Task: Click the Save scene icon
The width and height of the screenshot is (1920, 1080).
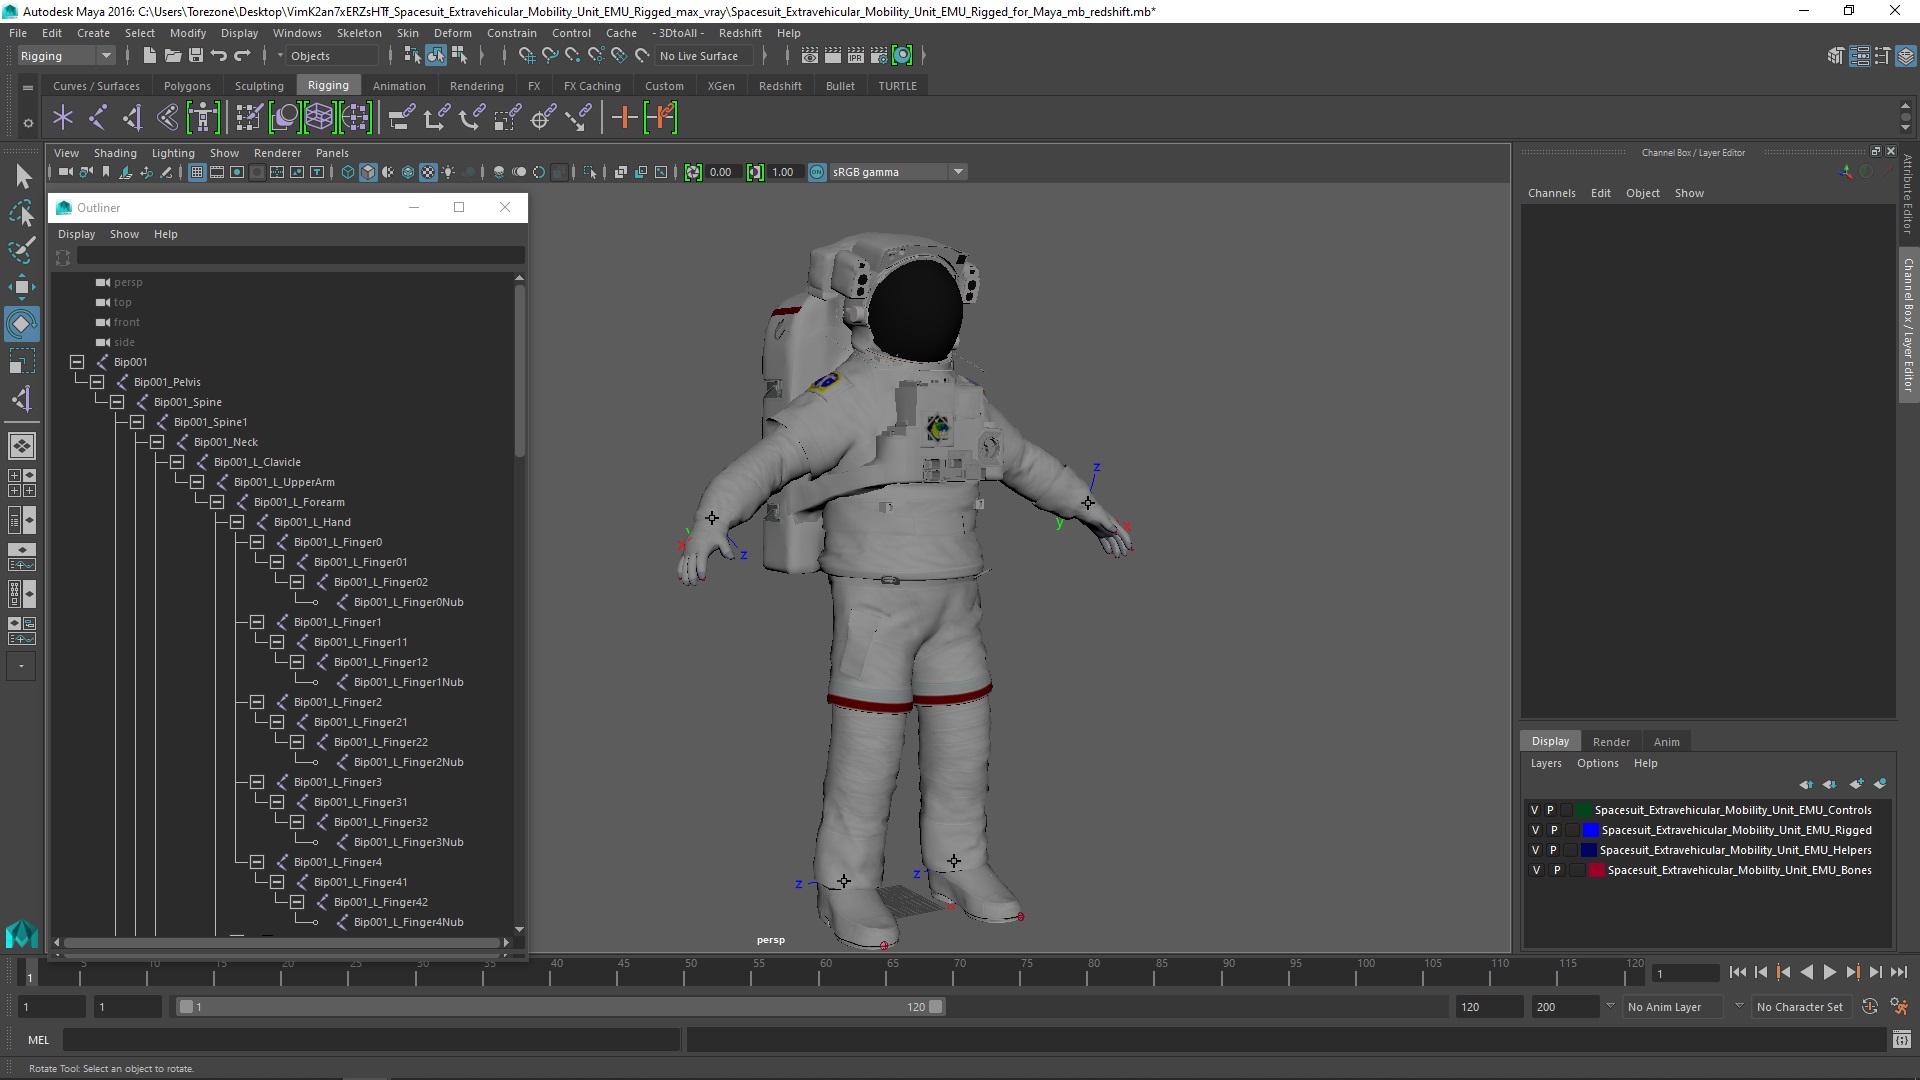Action: tap(196, 56)
